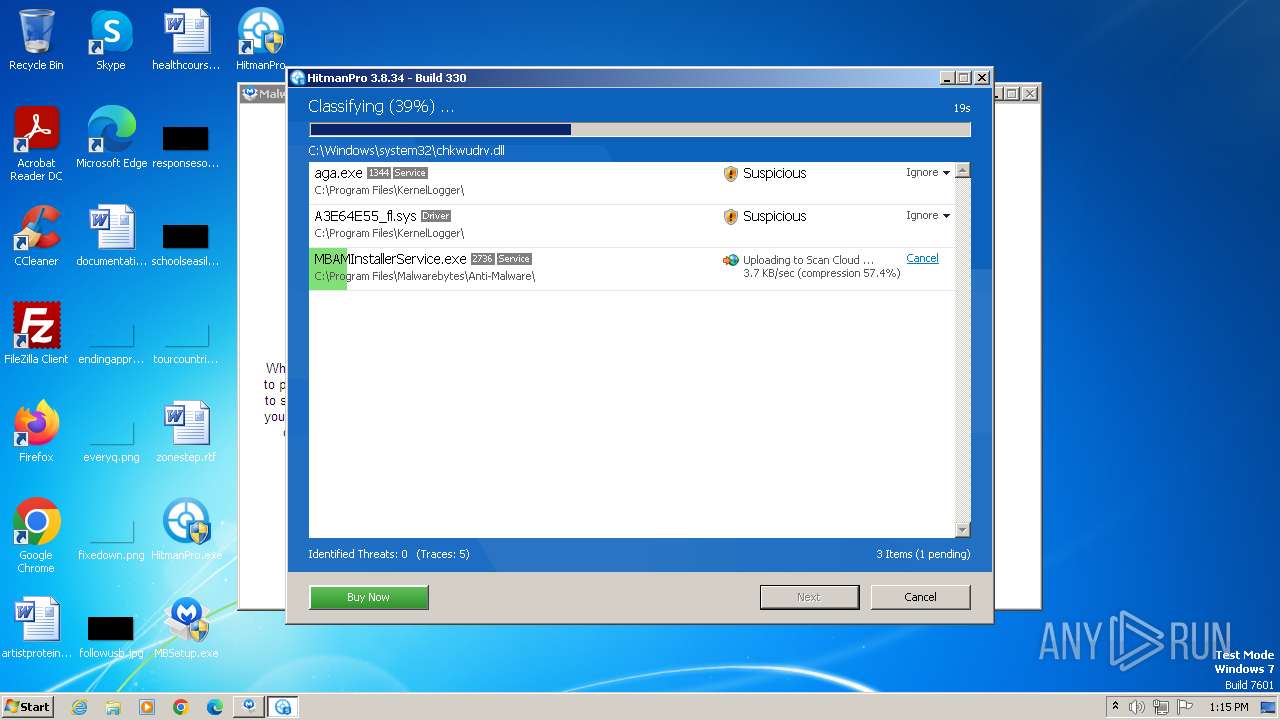
Task: Launch Microsoft Edge from the desktop
Action: coord(111,138)
